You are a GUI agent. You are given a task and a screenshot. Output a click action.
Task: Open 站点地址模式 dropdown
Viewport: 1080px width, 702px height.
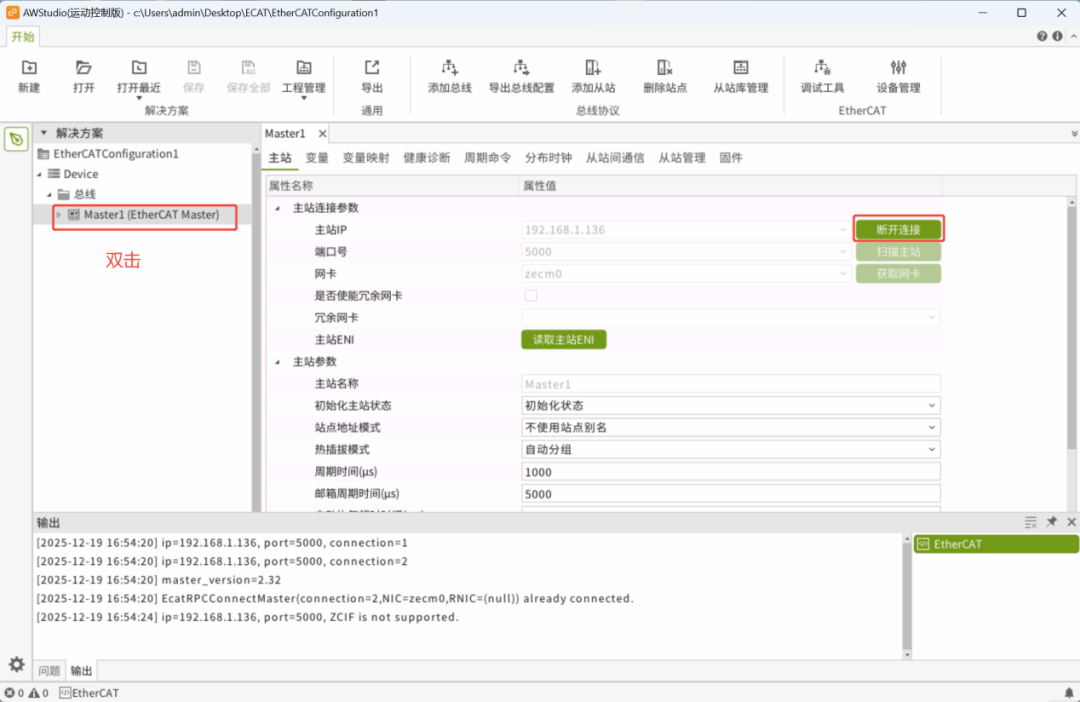pyautogui.click(x=931, y=428)
